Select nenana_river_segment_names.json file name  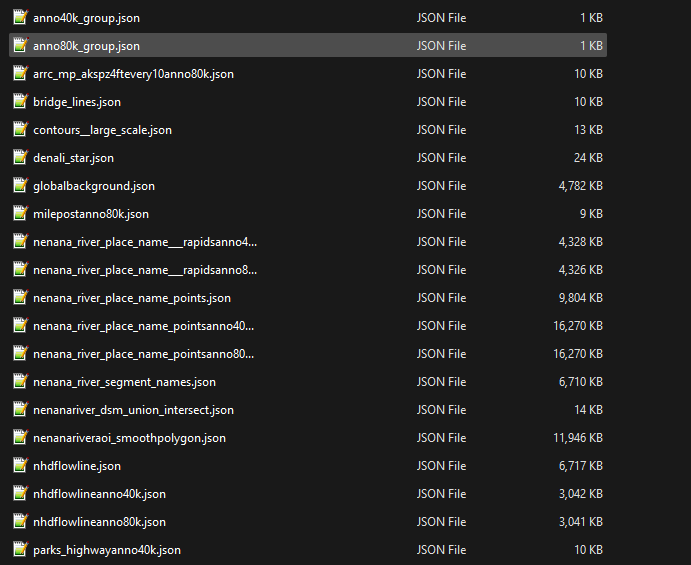[x=124, y=382]
